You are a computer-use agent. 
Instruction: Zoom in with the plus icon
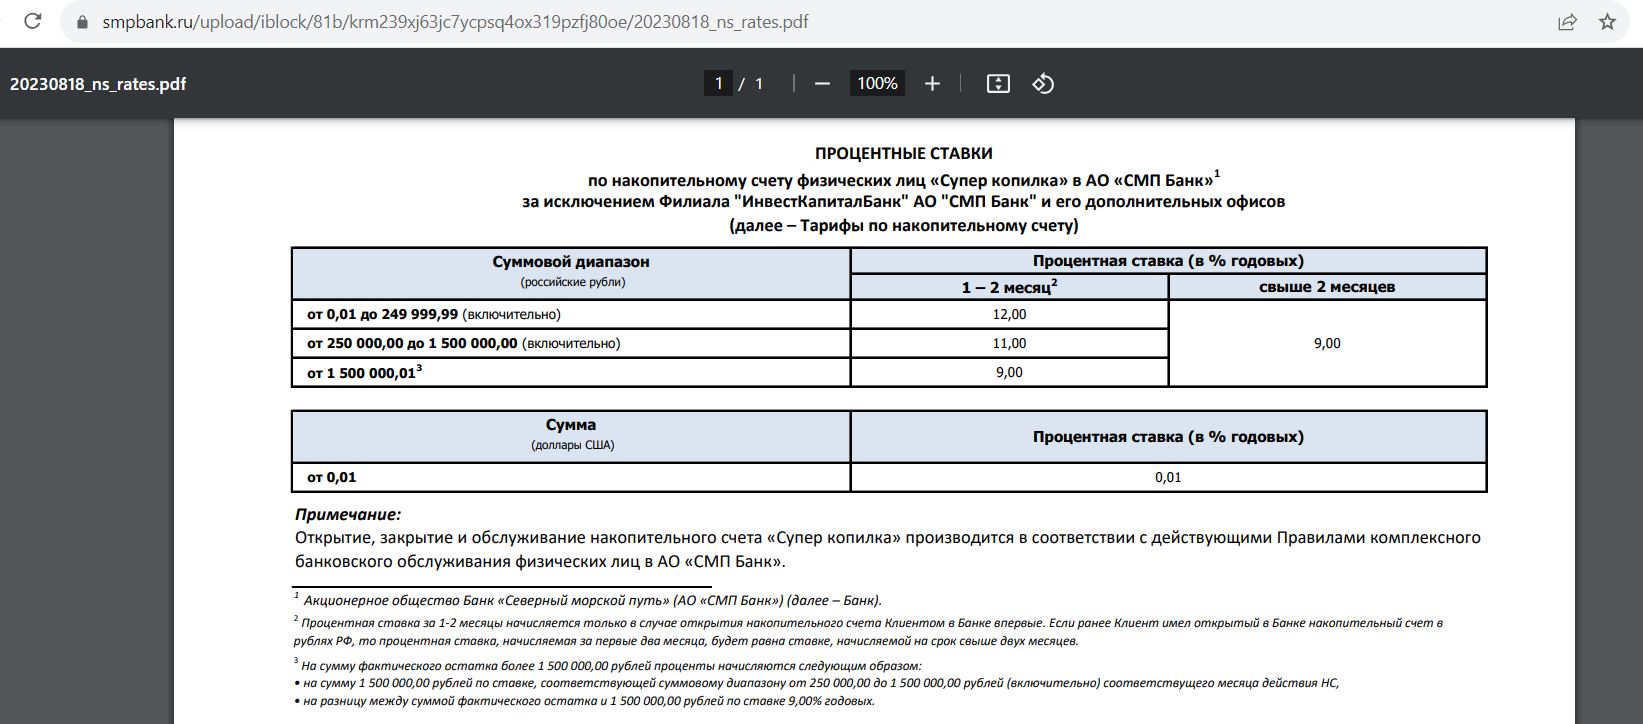pos(932,84)
